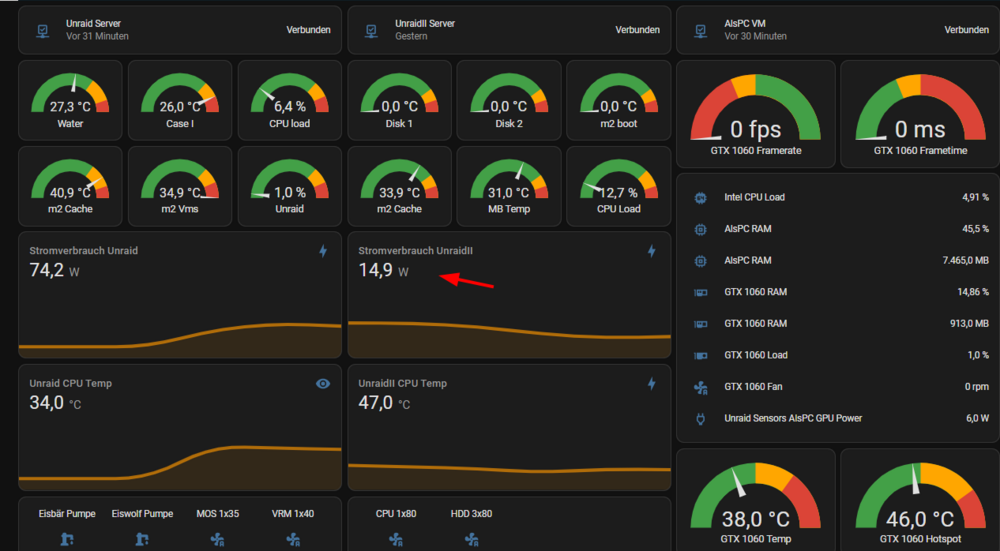The image size is (1000, 551).
Task: Click the Eiswolf Pumpe pump icon
Action: (142, 540)
